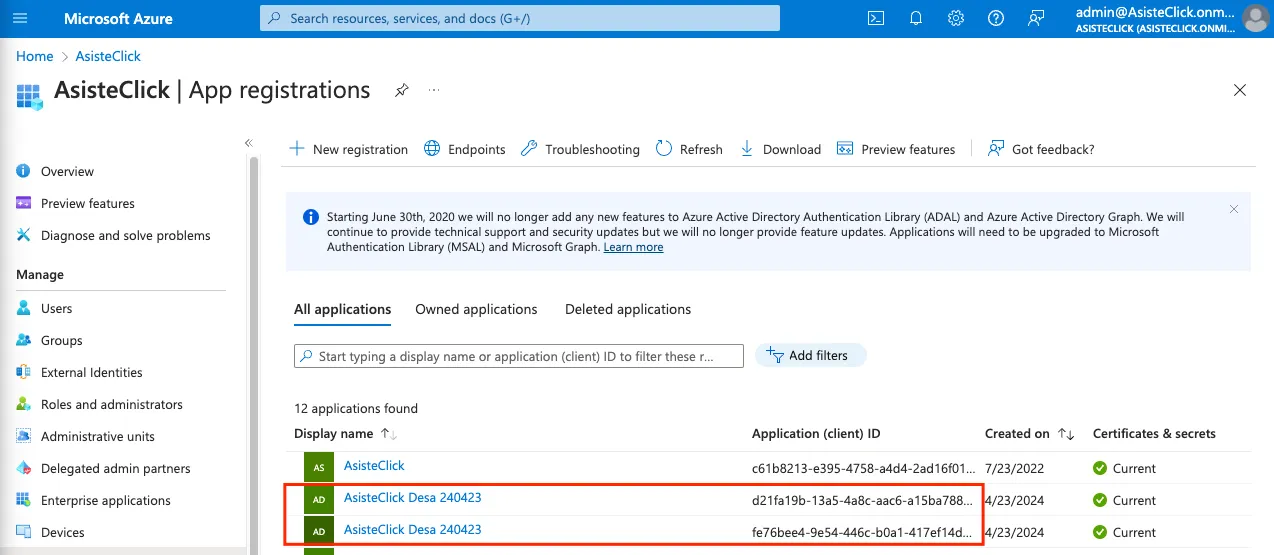
Task: Switch to Owned applications tab
Action: tap(476, 309)
